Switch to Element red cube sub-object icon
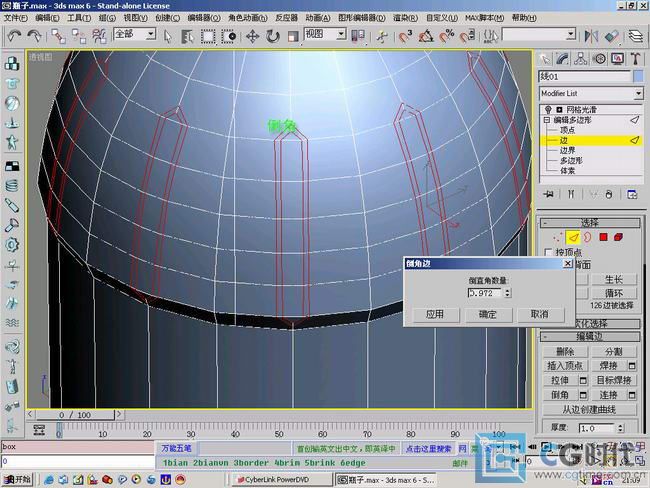This screenshot has width=650, height=488. coord(618,237)
